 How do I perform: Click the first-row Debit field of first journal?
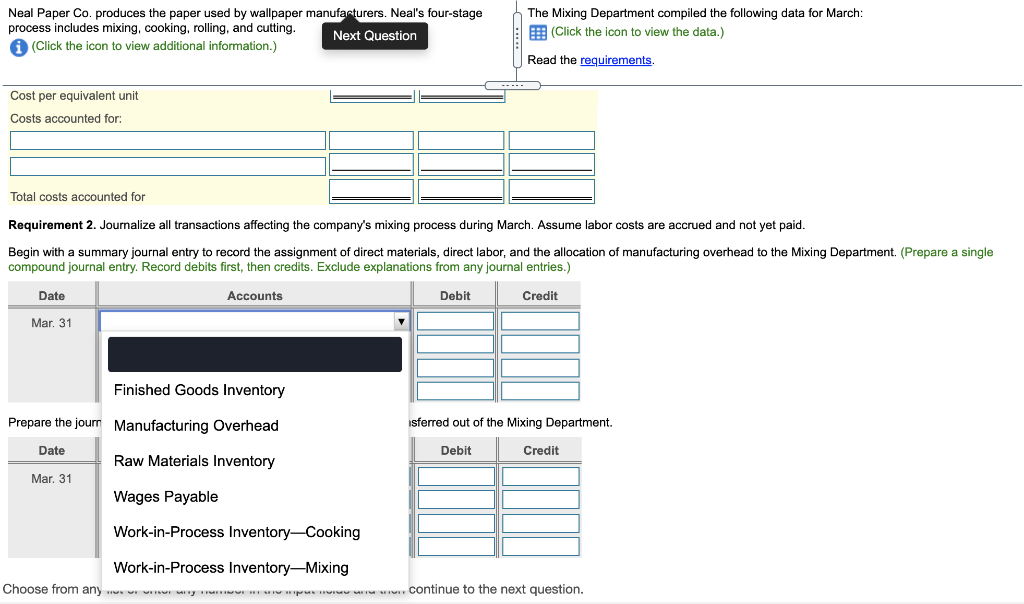tap(455, 321)
